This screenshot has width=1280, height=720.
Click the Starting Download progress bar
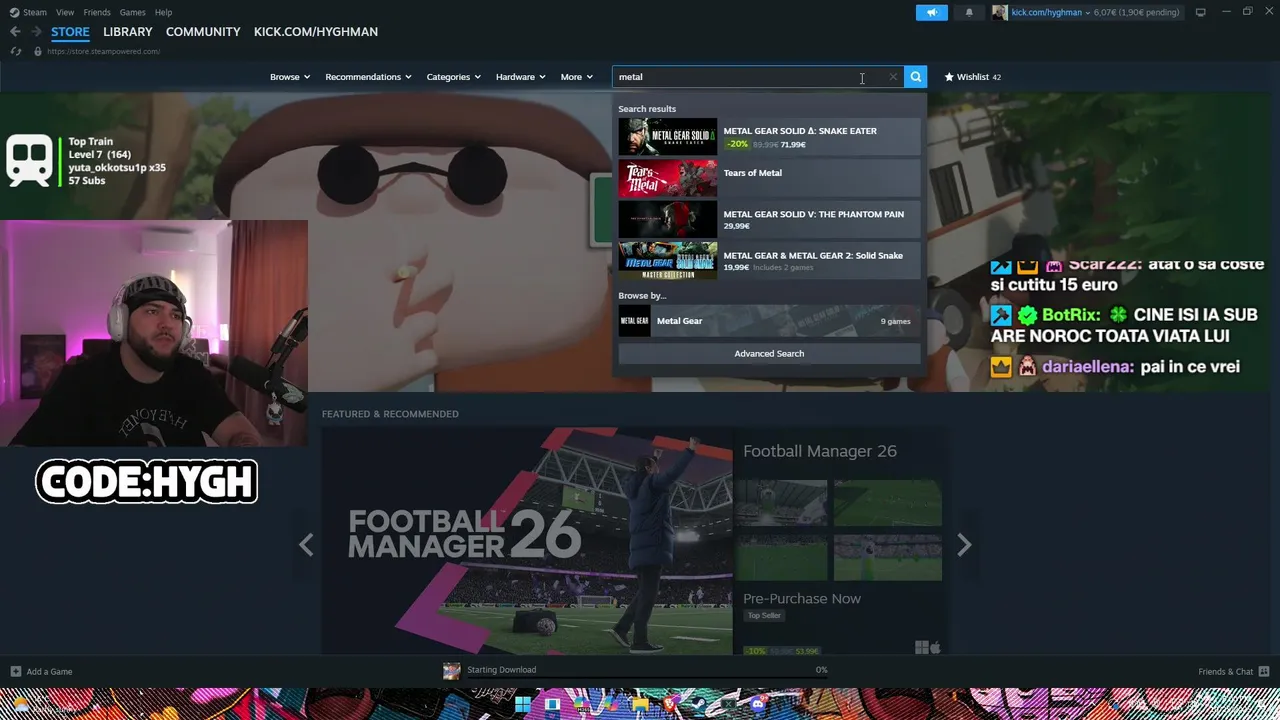click(x=646, y=678)
